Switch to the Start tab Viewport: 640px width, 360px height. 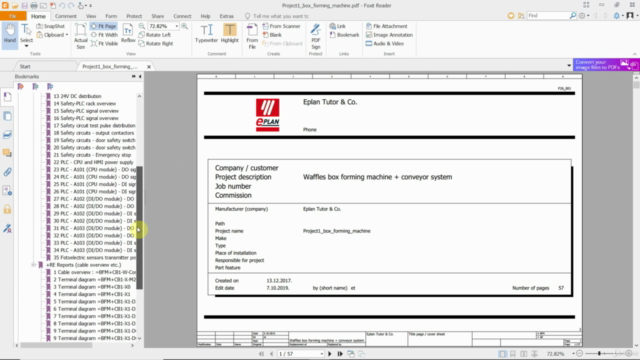pos(25,66)
